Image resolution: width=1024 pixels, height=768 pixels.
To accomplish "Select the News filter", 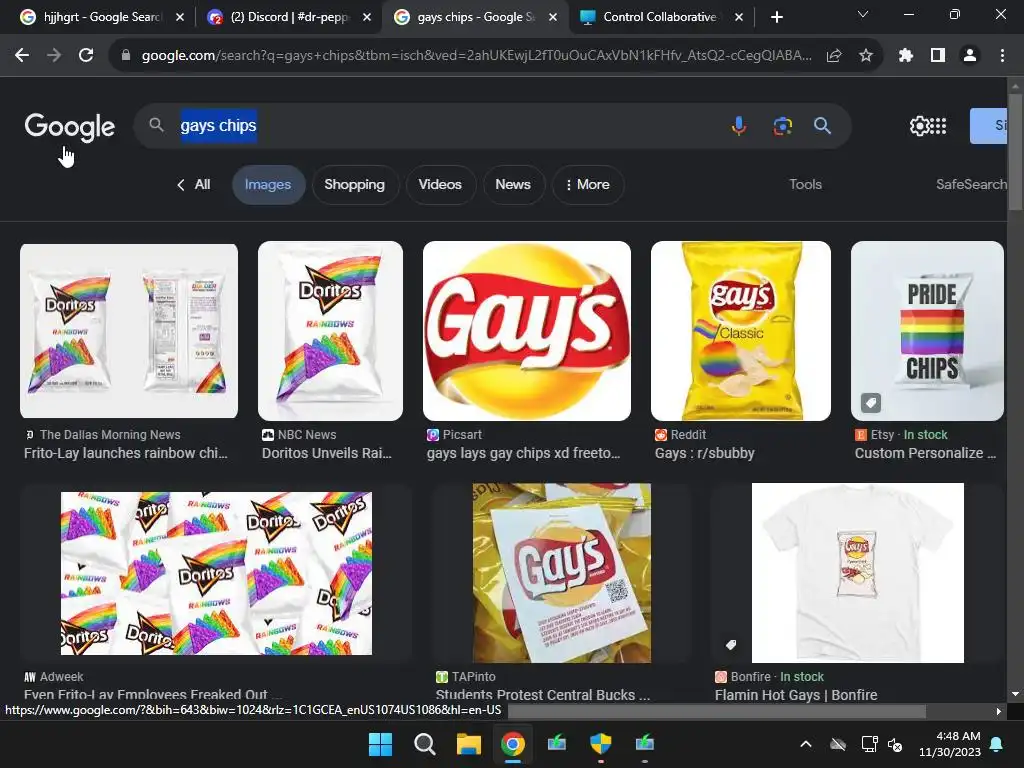I will (x=513, y=185).
